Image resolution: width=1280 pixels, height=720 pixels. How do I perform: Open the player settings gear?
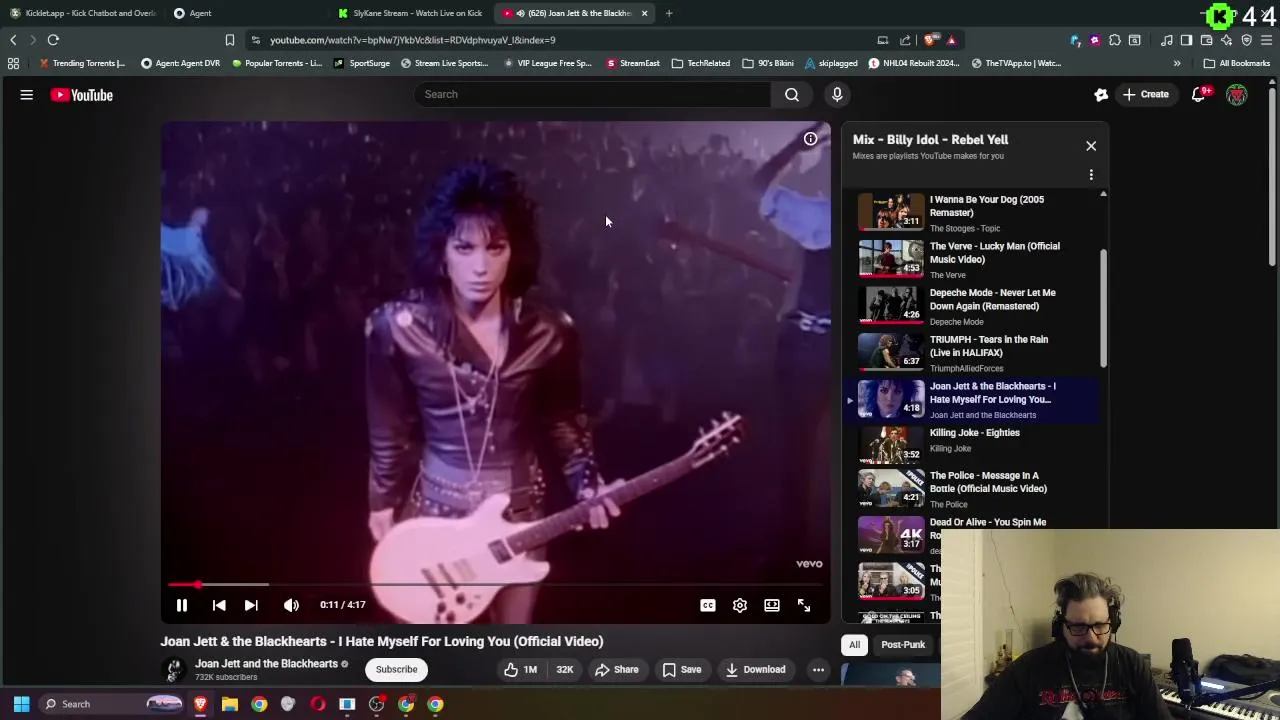(x=740, y=605)
